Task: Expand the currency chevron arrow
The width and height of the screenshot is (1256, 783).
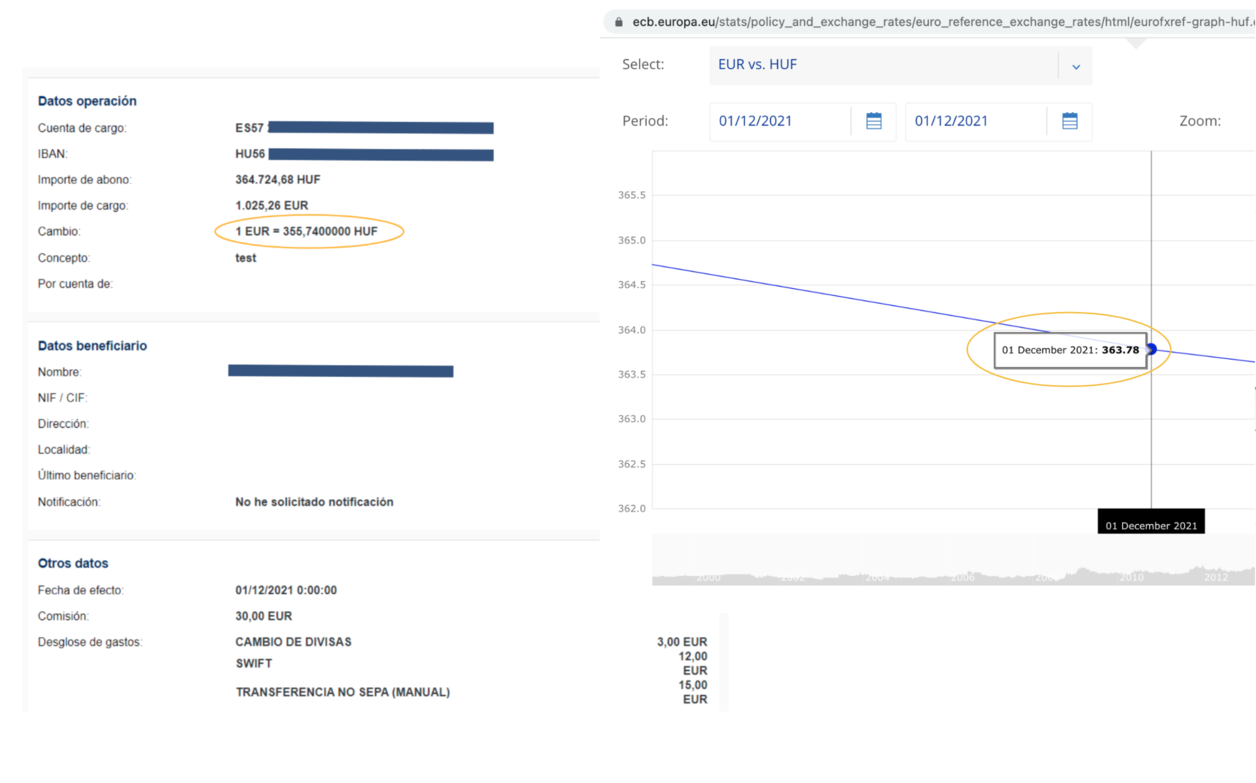Action: pyautogui.click(x=1076, y=66)
